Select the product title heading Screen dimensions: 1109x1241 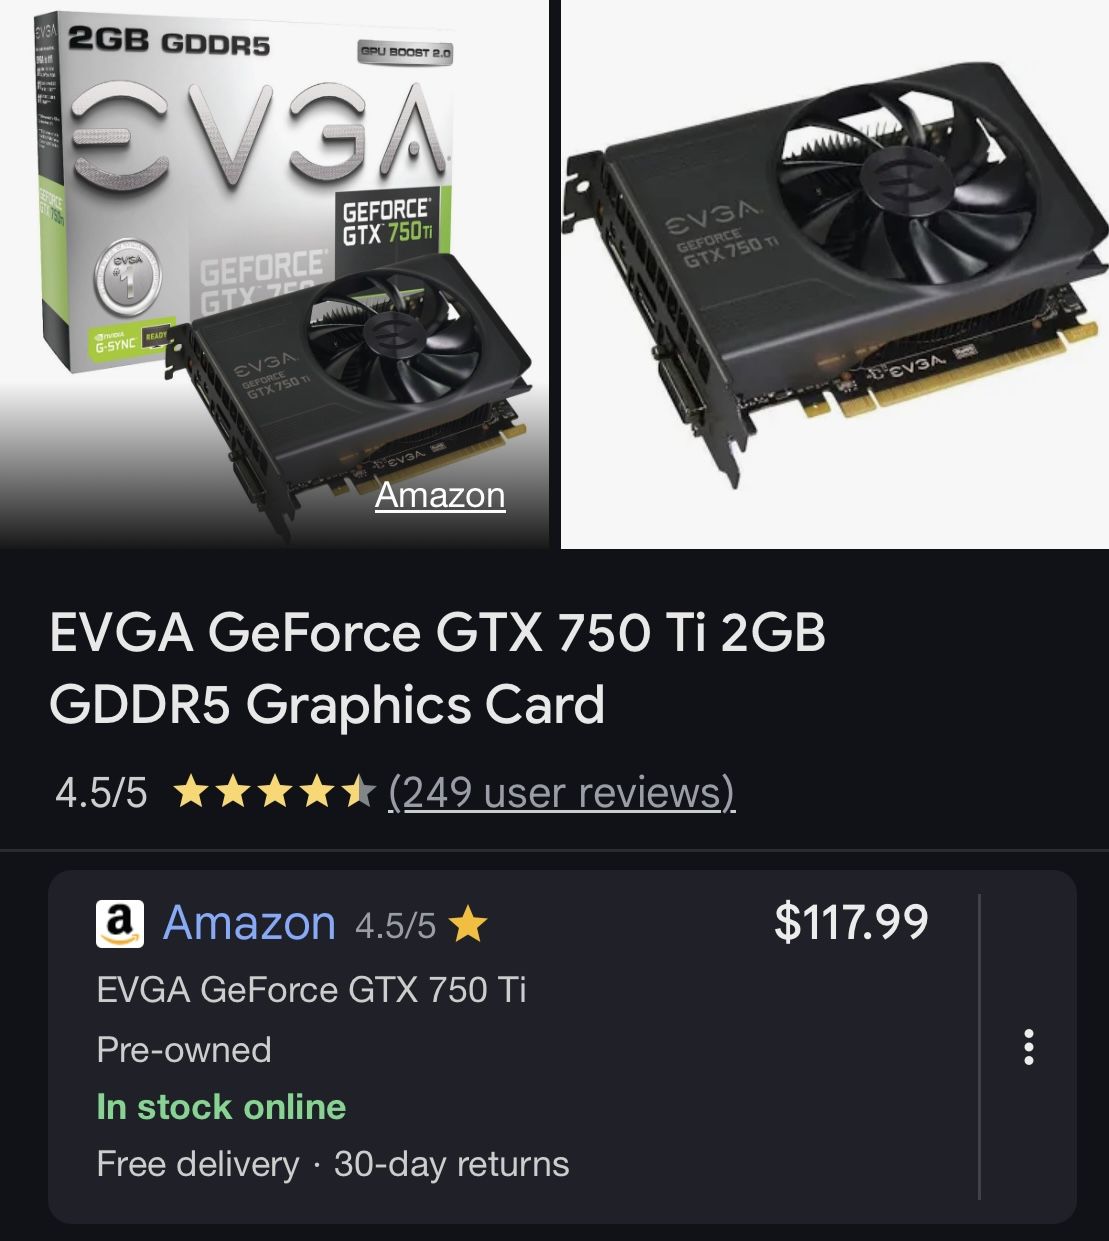pos(437,668)
